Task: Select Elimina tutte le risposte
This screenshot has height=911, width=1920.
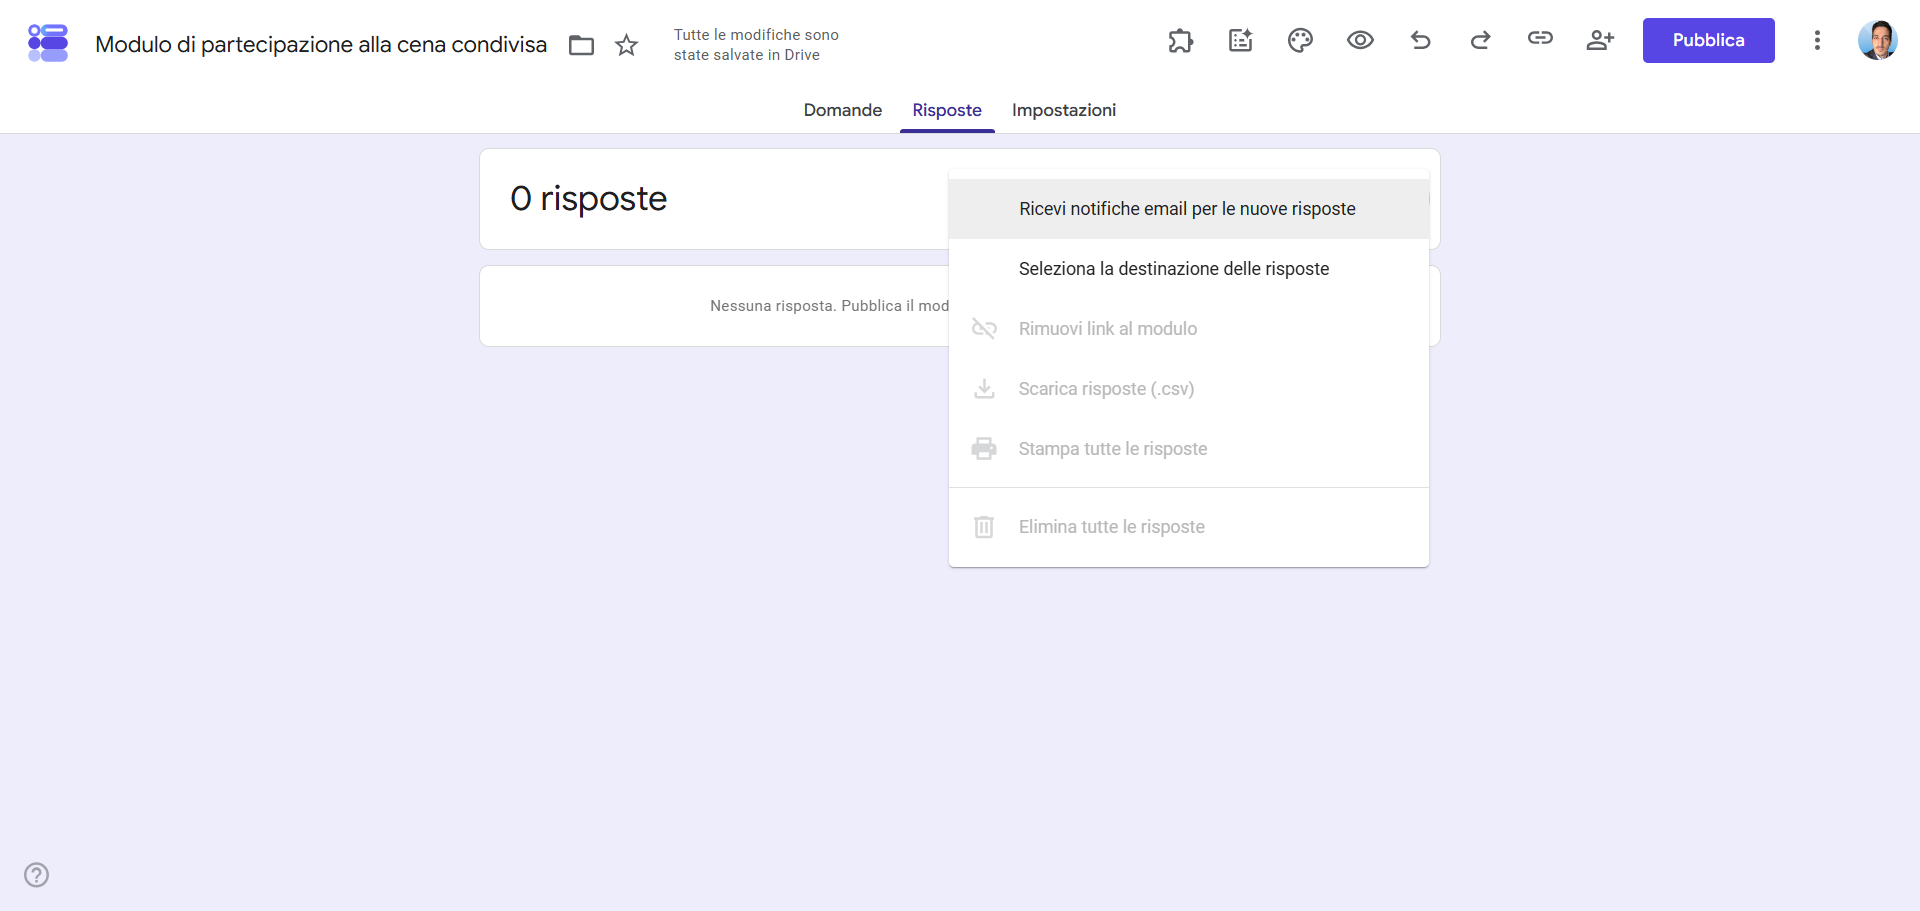Action: coord(1188,527)
